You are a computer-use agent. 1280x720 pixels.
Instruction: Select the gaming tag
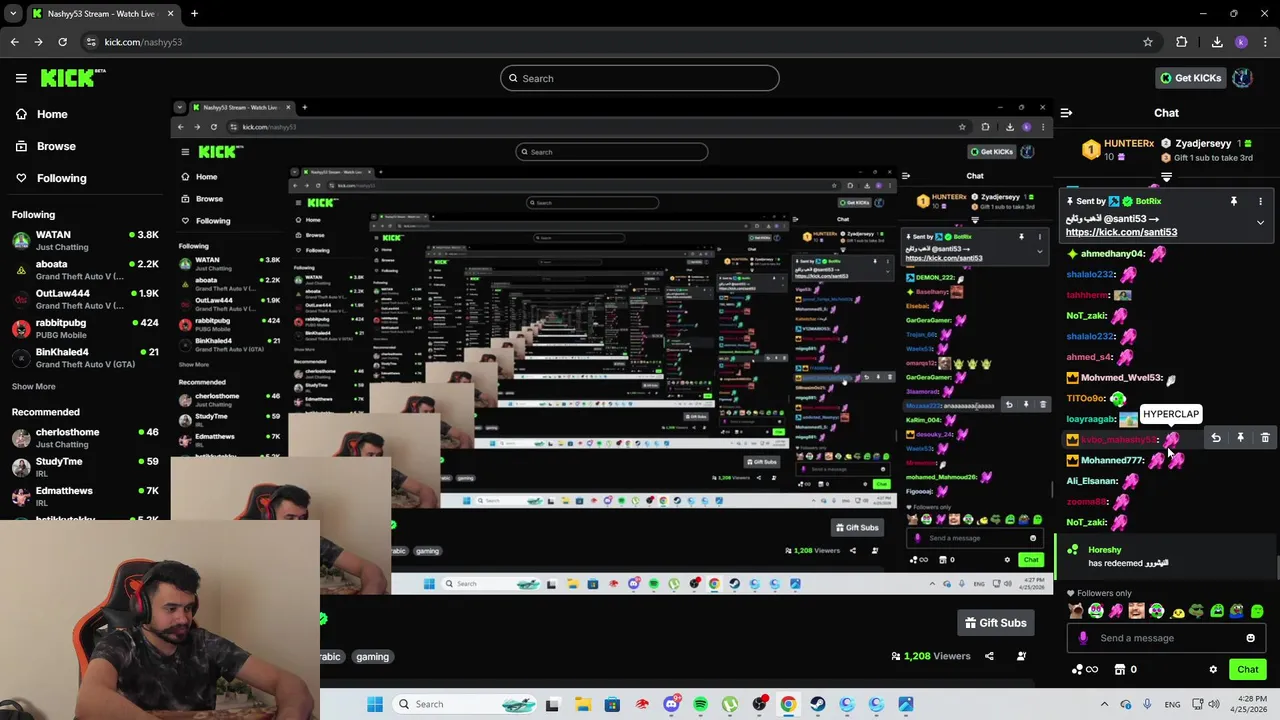point(372,657)
